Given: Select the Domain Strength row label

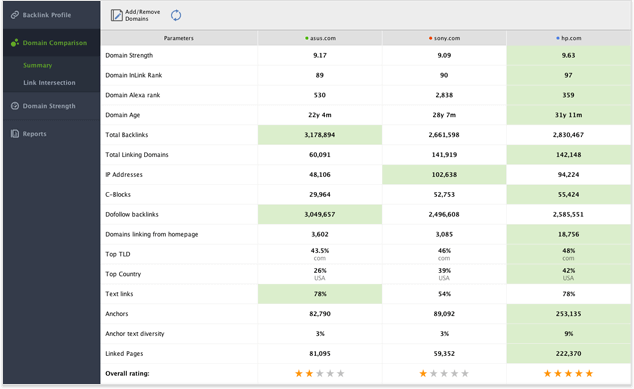Looking at the screenshot, I should (129, 55).
